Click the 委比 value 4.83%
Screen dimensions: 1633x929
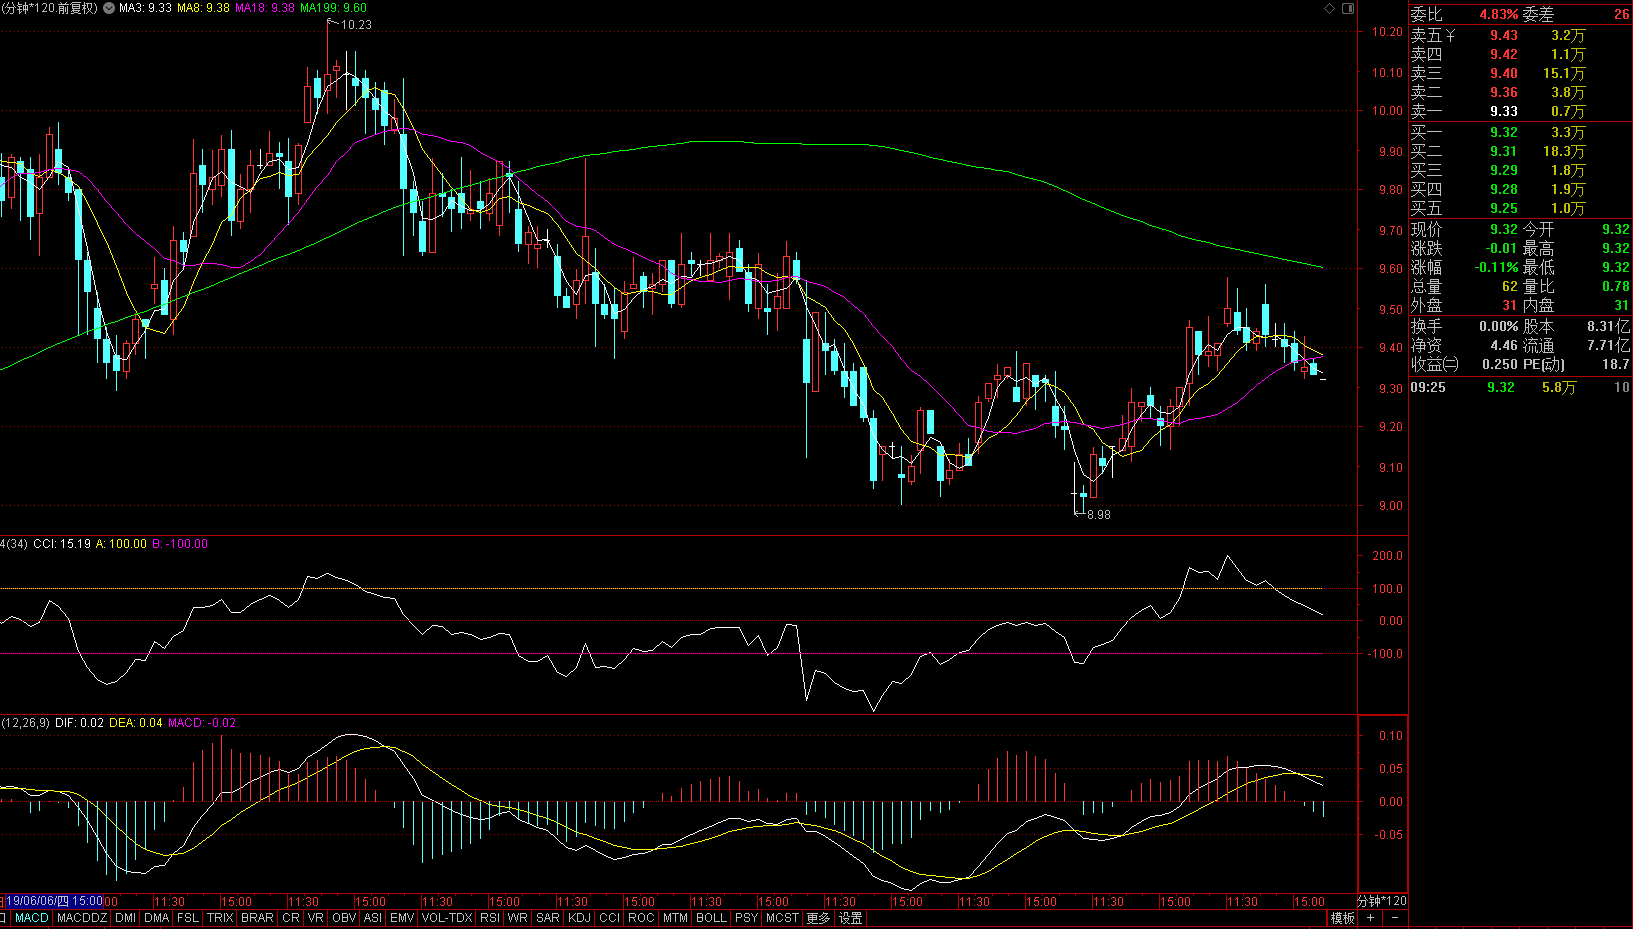coord(1499,15)
